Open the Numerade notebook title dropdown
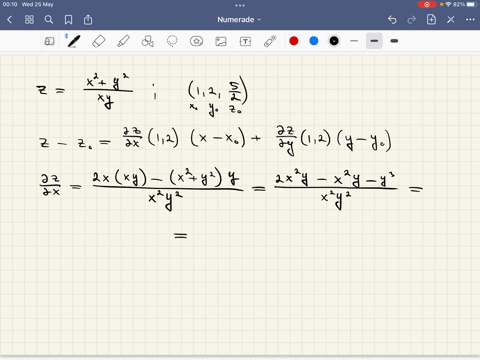This screenshot has width=480, height=360. pyautogui.click(x=239, y=20)
